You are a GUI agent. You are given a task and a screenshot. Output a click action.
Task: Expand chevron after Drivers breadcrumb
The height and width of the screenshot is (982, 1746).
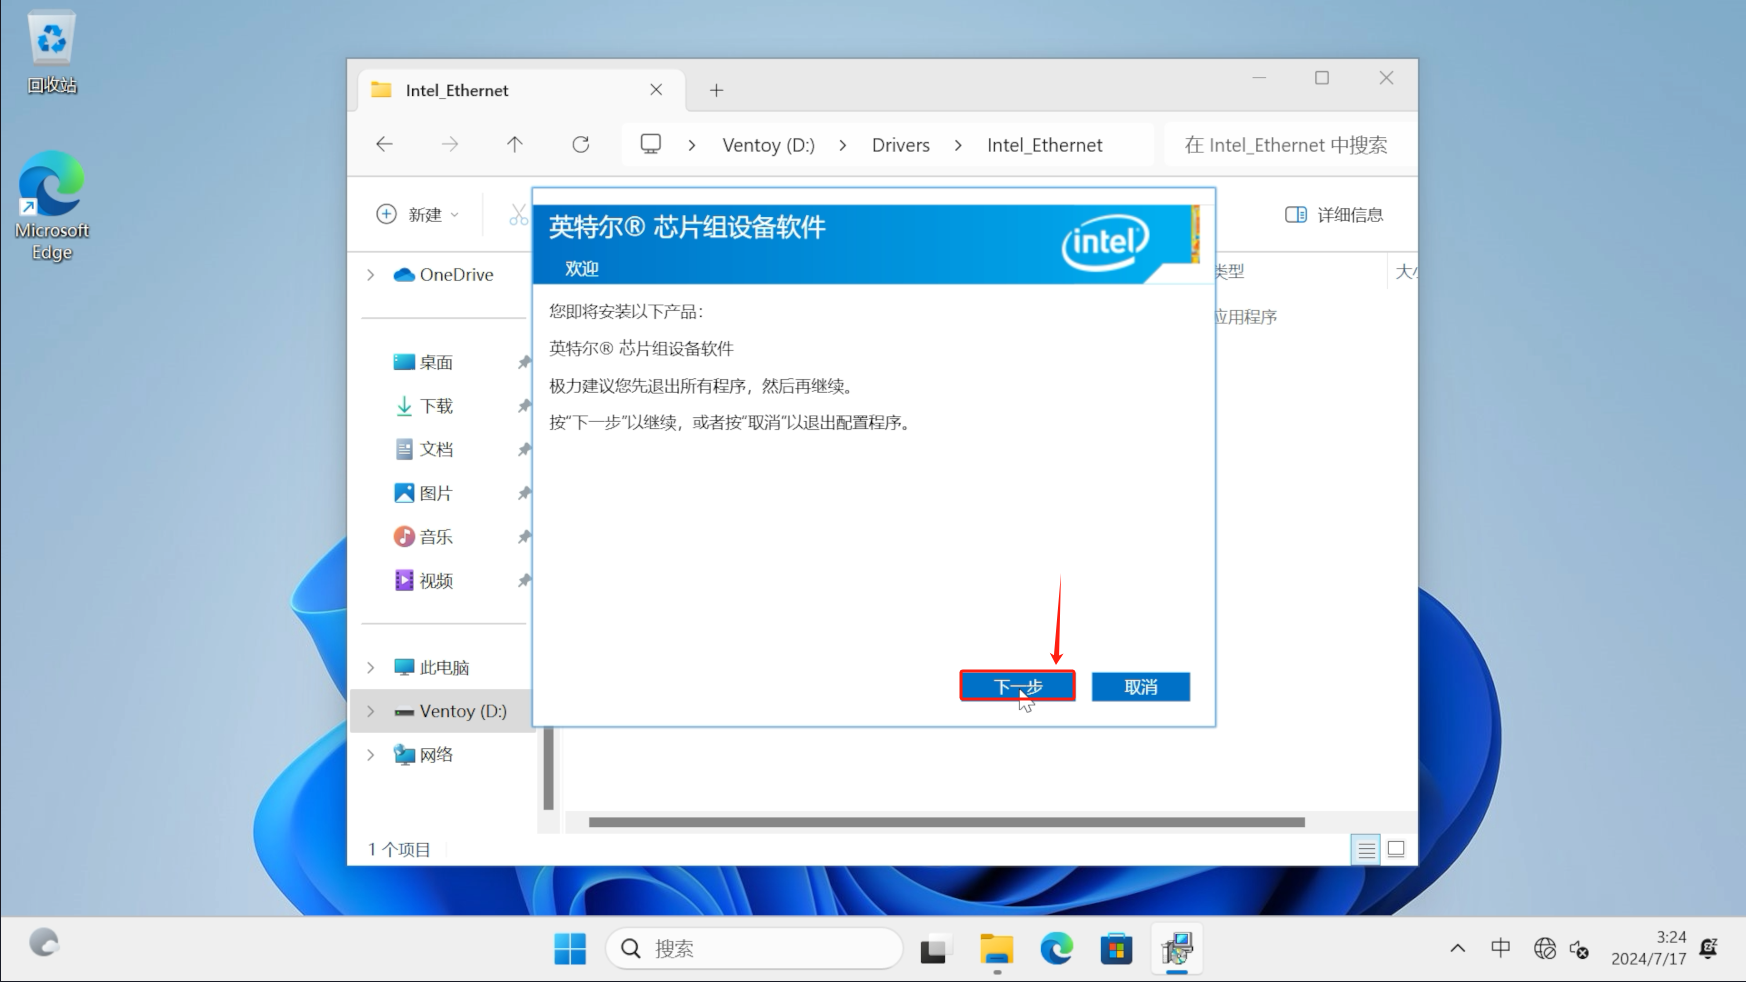point(958,145)
